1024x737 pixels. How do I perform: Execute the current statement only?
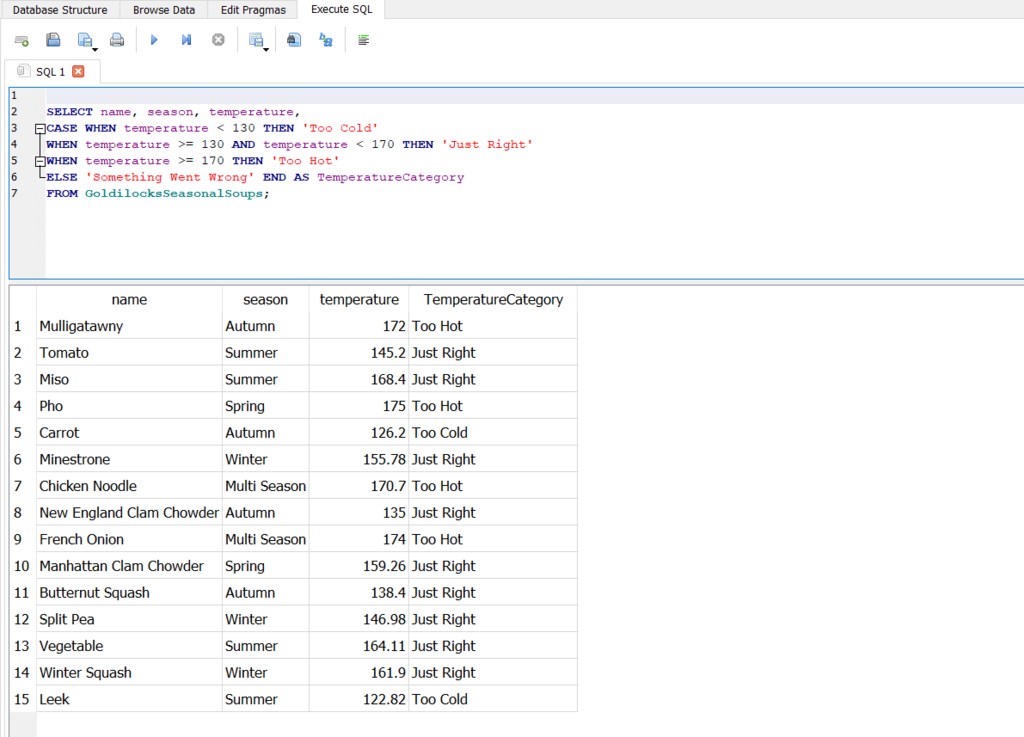[x=187, y=39]
